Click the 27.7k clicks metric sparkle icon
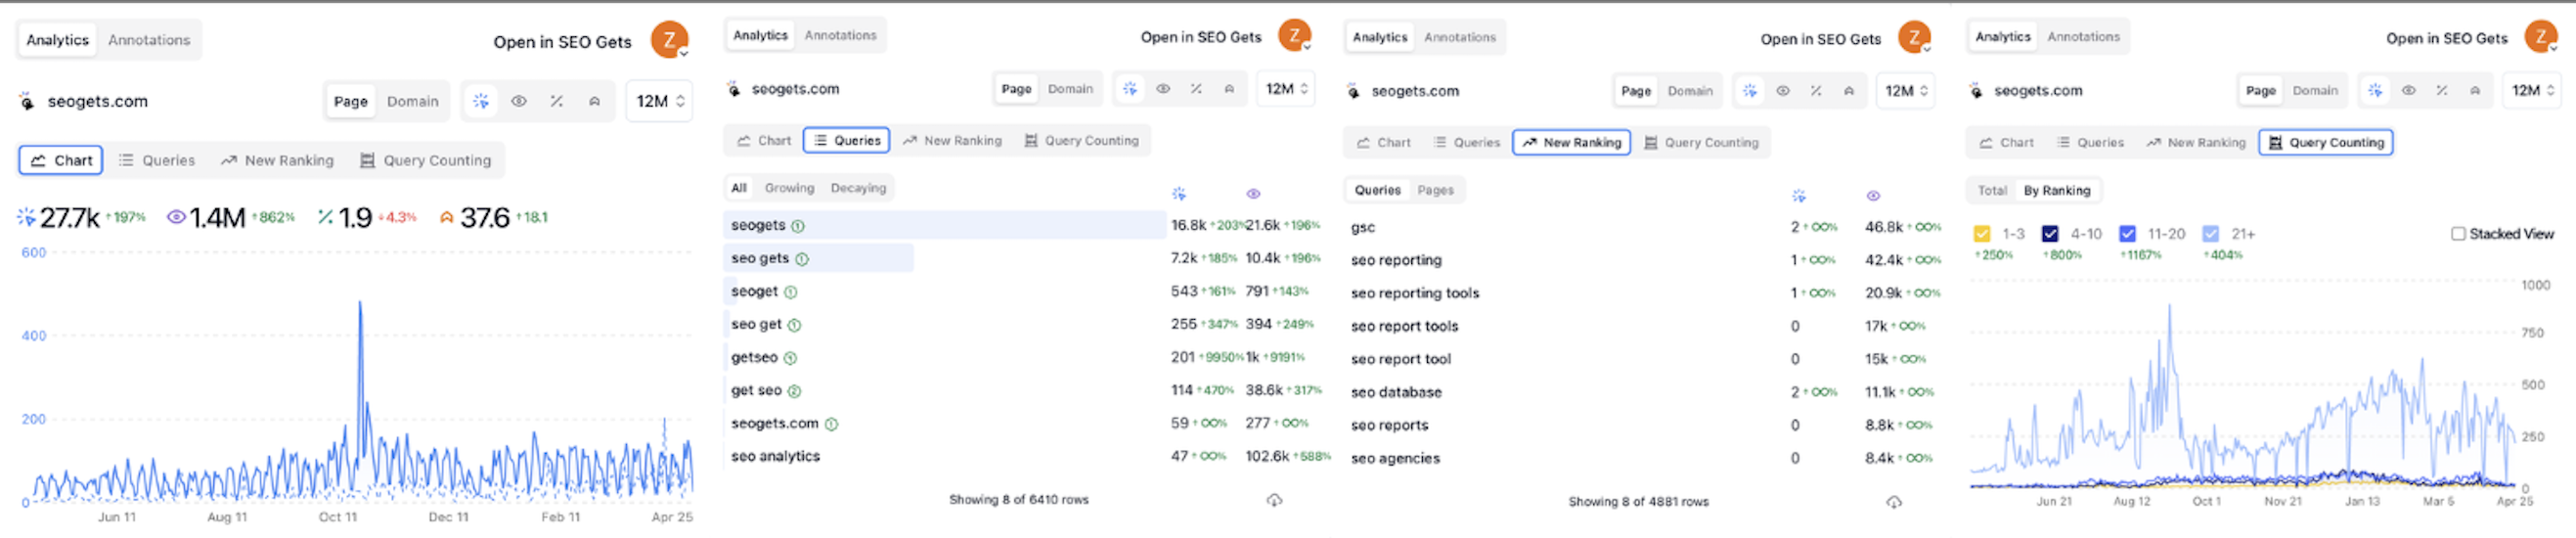2576x538 pixels. [x=26, y=217]
